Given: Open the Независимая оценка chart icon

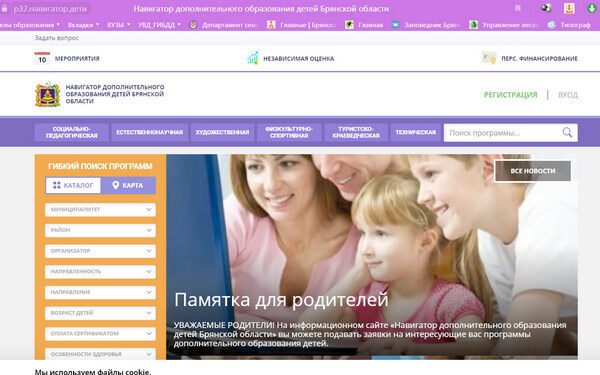Looking at the screenshot, I should [253, 58].
